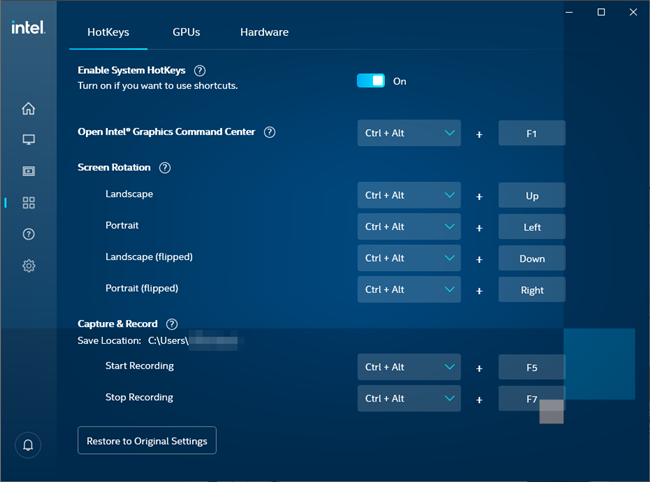The image size is (650, 482).
Task: Click the 'Portrait (flipped)' label
Action: [x=142, y=288]
